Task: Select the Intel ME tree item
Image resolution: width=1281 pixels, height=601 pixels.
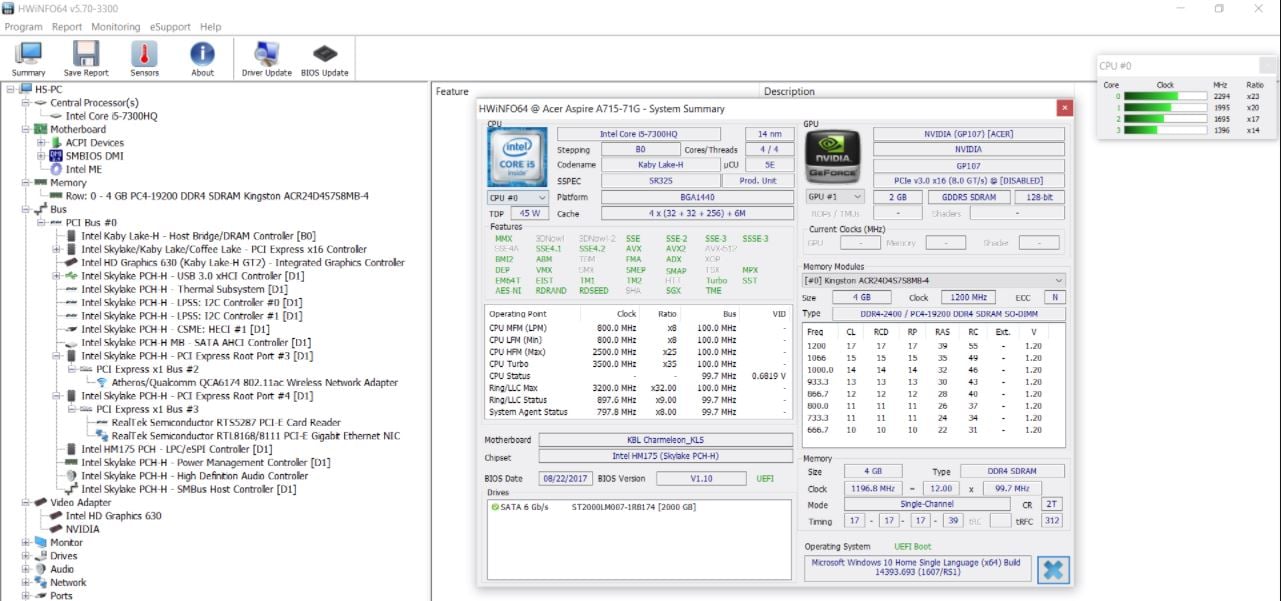Action: [x=83, y=169]
